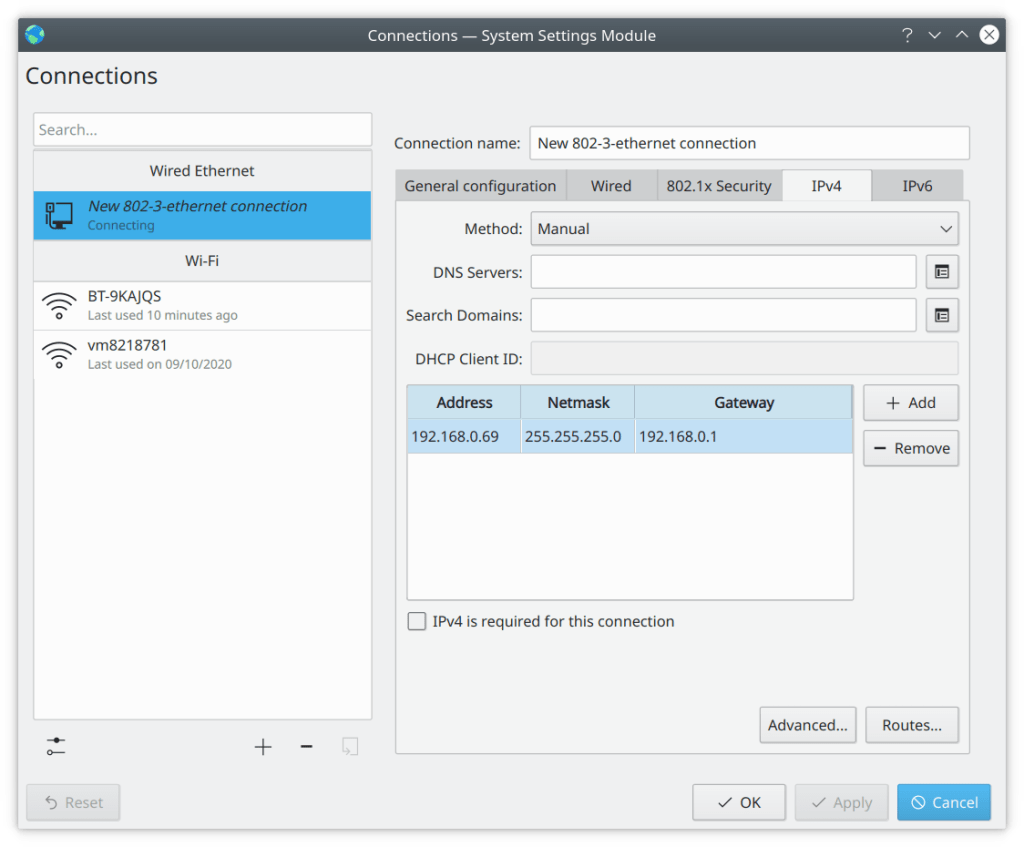This screenshot has height=847, width=1024.
Task: Click the export connection icon
Action: pyautogui.click(x=349, y=747)
